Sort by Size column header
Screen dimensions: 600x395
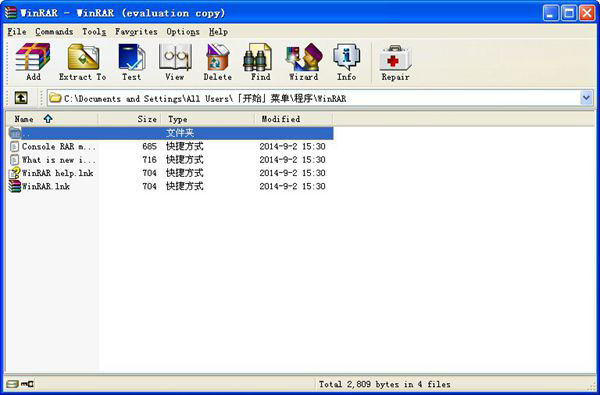tap(130, 119)
